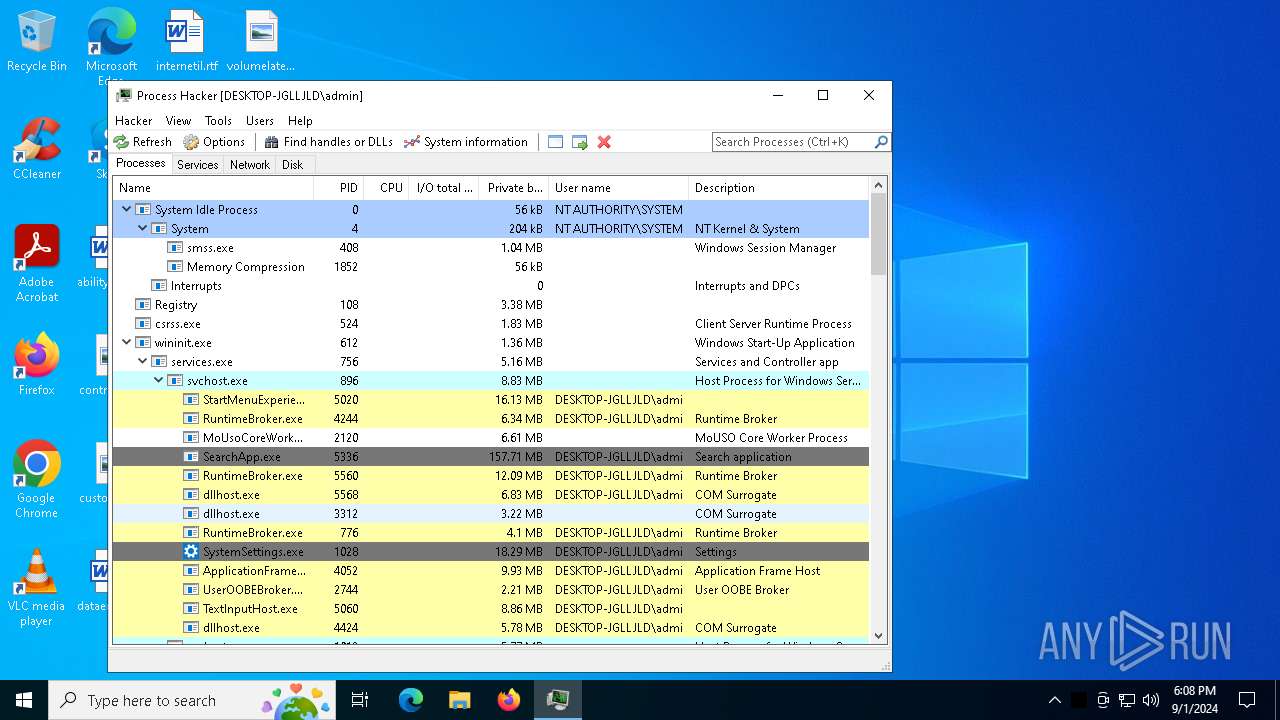Screen dimensions: 1280x720
Task: Select the Interrupts row
Action: (x=491, y=285)
